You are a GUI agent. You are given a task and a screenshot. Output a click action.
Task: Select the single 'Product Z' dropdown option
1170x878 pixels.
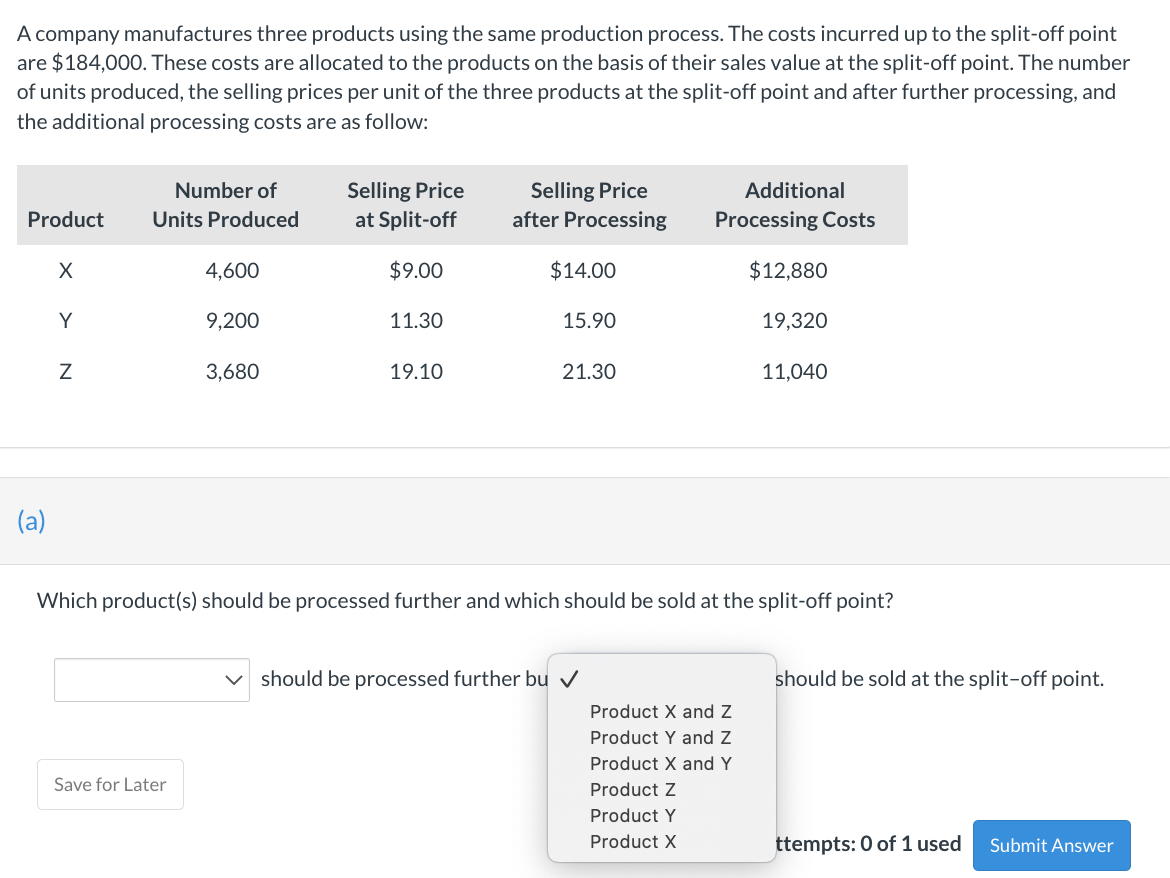point(633,790)
